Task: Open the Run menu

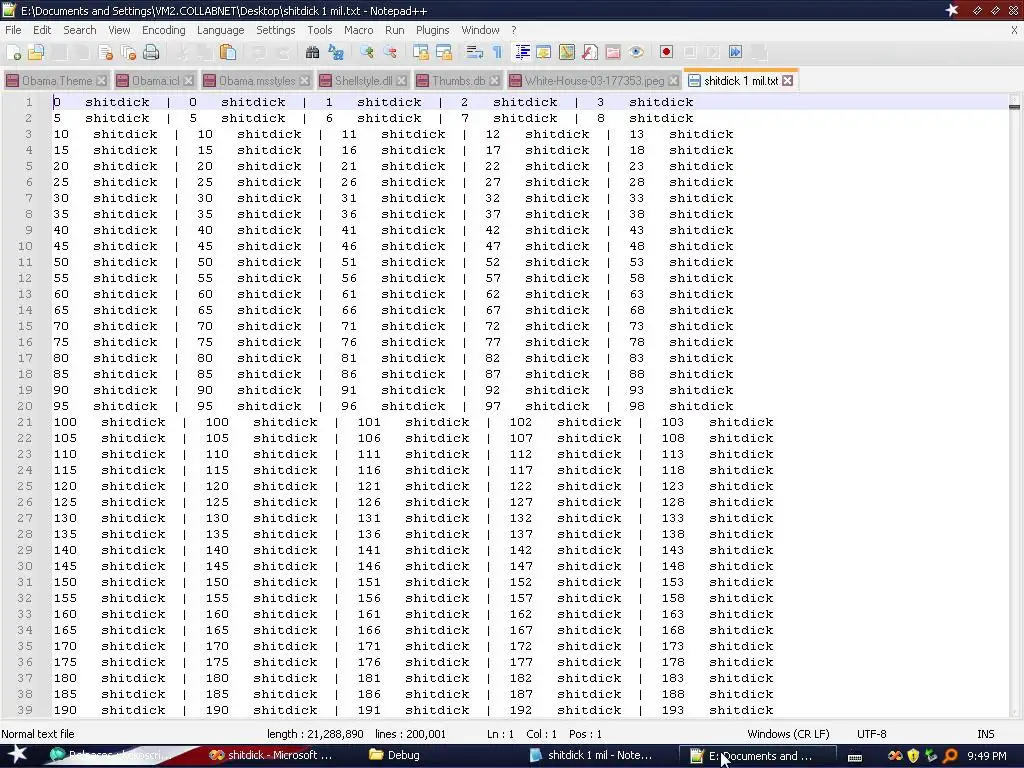Action: [394, 30]
